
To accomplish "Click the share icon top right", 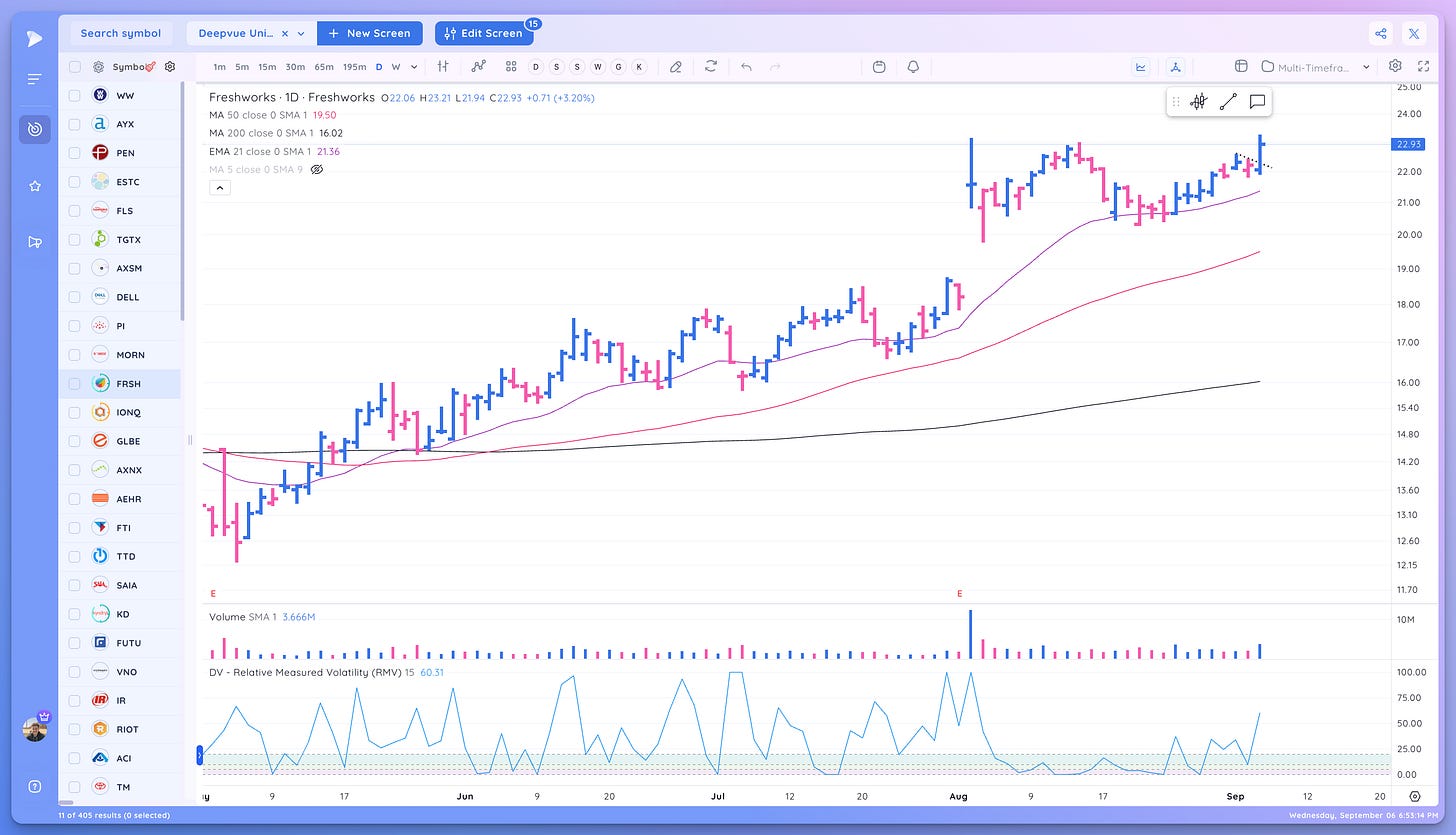I will point(1381,33).
